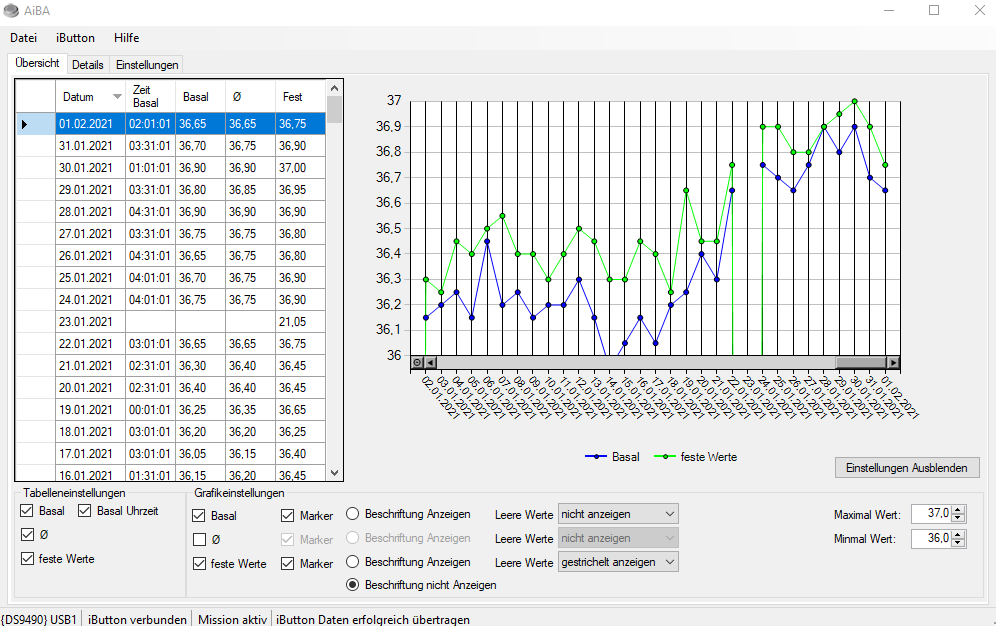Image resolution: width=996 pixels, height=626 pixels.
Task: Toggle Basal checkbox in Grafikeinstellungen
Action: [x=199, y=516]
